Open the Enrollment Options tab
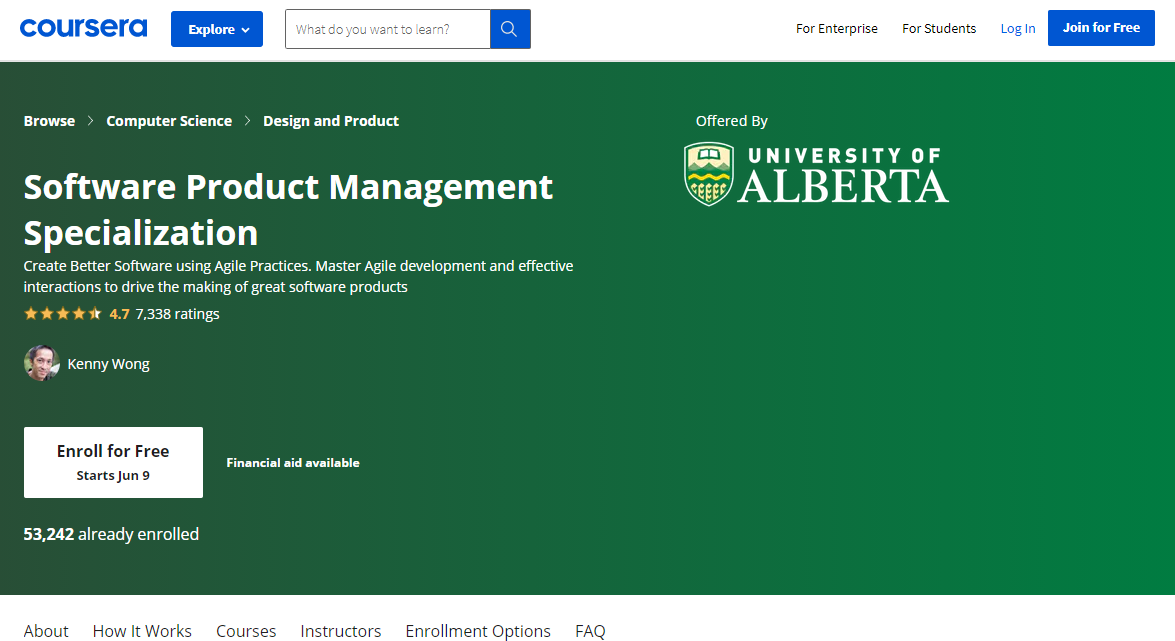The width and height of the screenshot is (1175, 641). click(x=478, y=630)
